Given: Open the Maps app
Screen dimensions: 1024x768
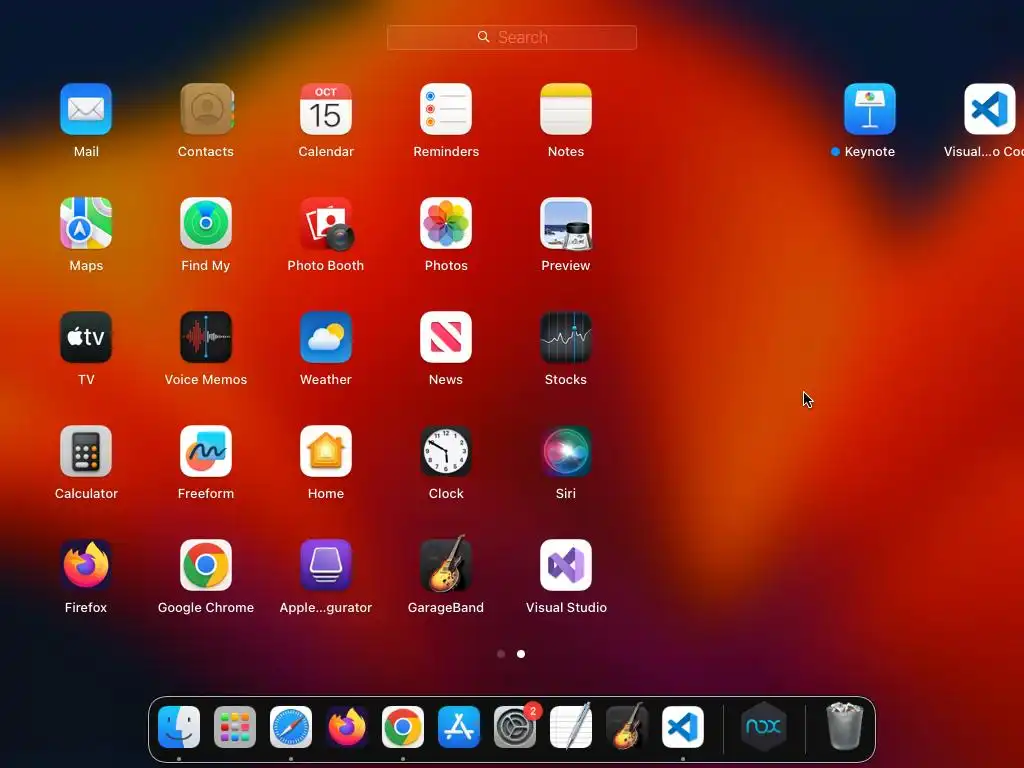Looking at the screenshot, I should [x=86, y=223].
